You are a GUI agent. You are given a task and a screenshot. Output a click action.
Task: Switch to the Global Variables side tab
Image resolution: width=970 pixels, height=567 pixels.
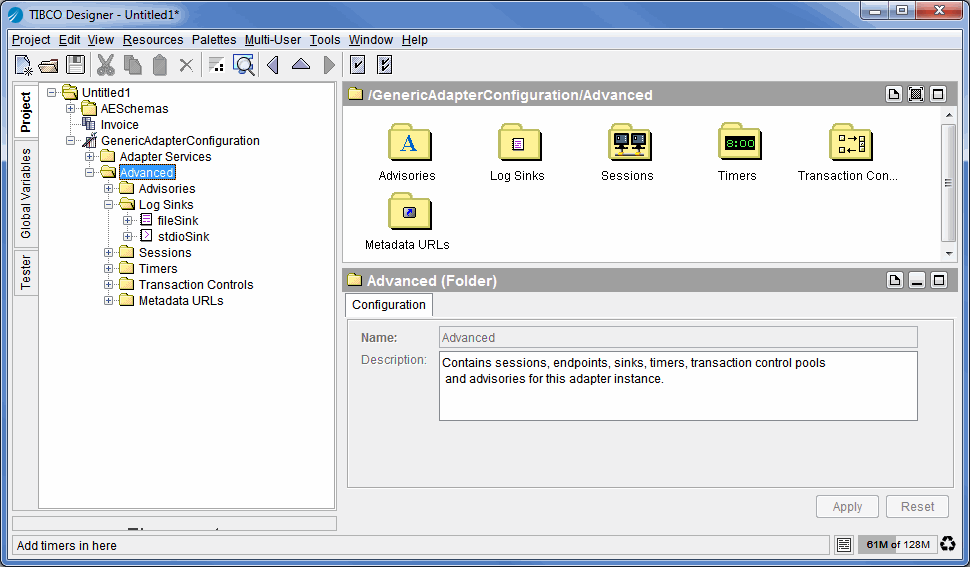(x=26, y=194)
